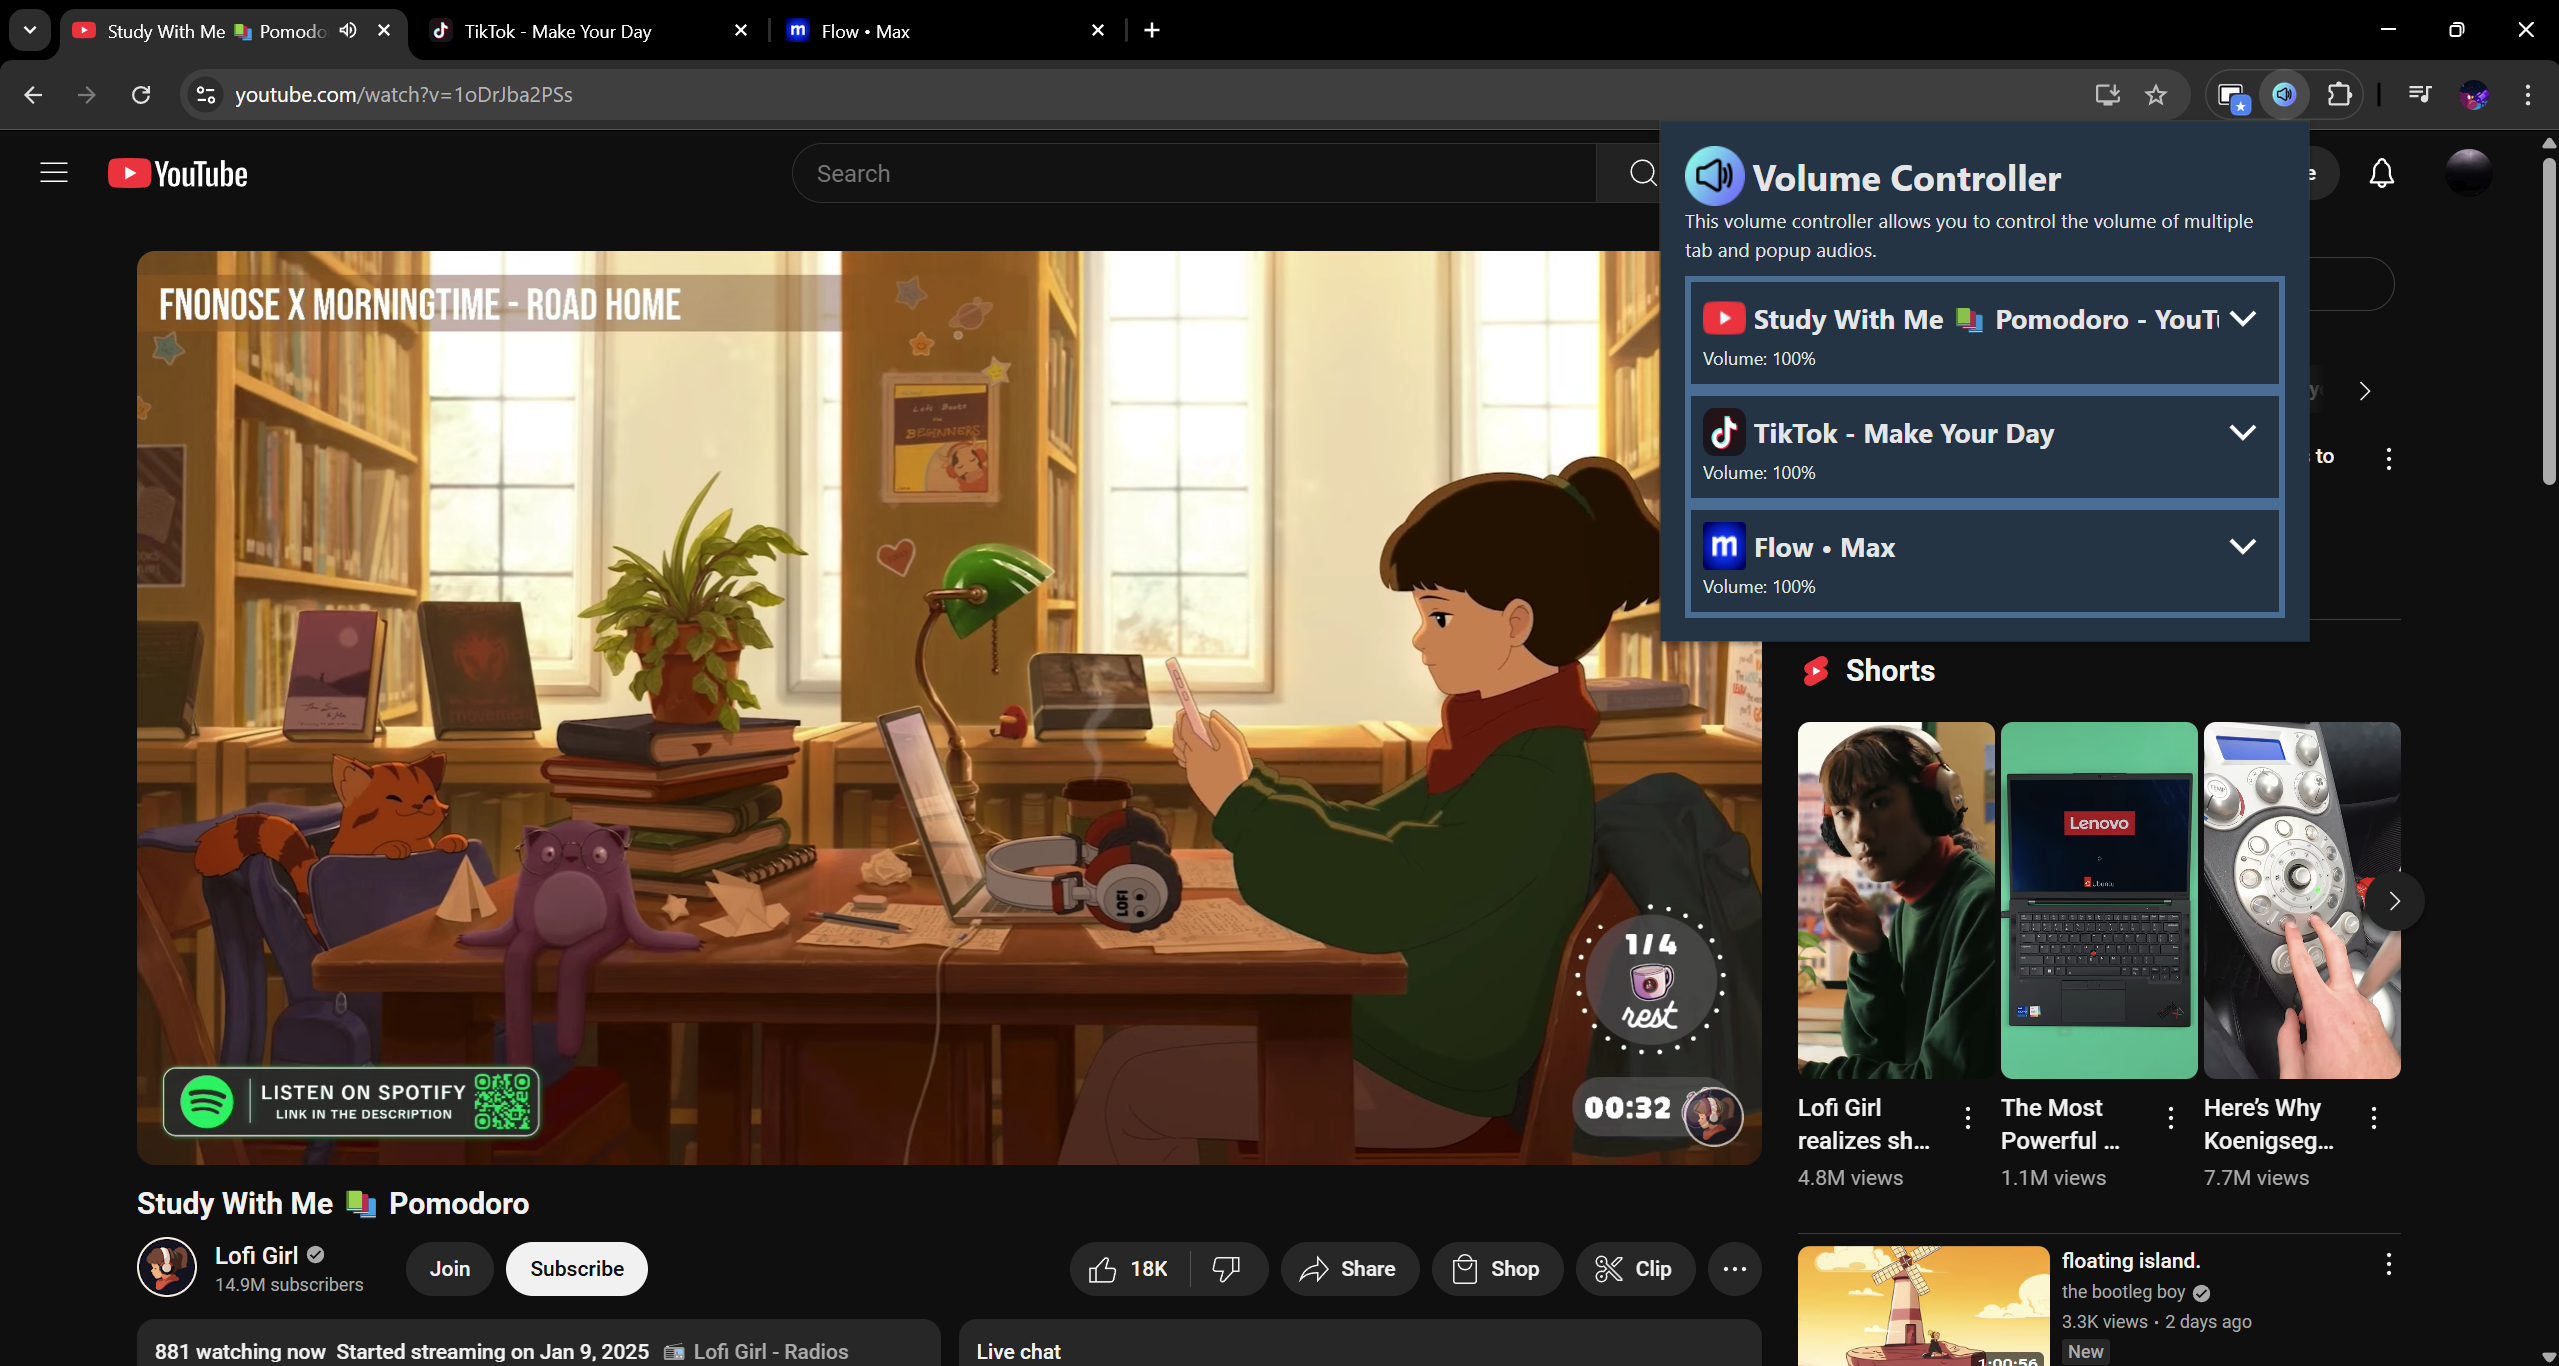Bookmark this page with the star icon
Screen dimensions: 2559x1366
pyautogui.click(x=2155, y=94)
